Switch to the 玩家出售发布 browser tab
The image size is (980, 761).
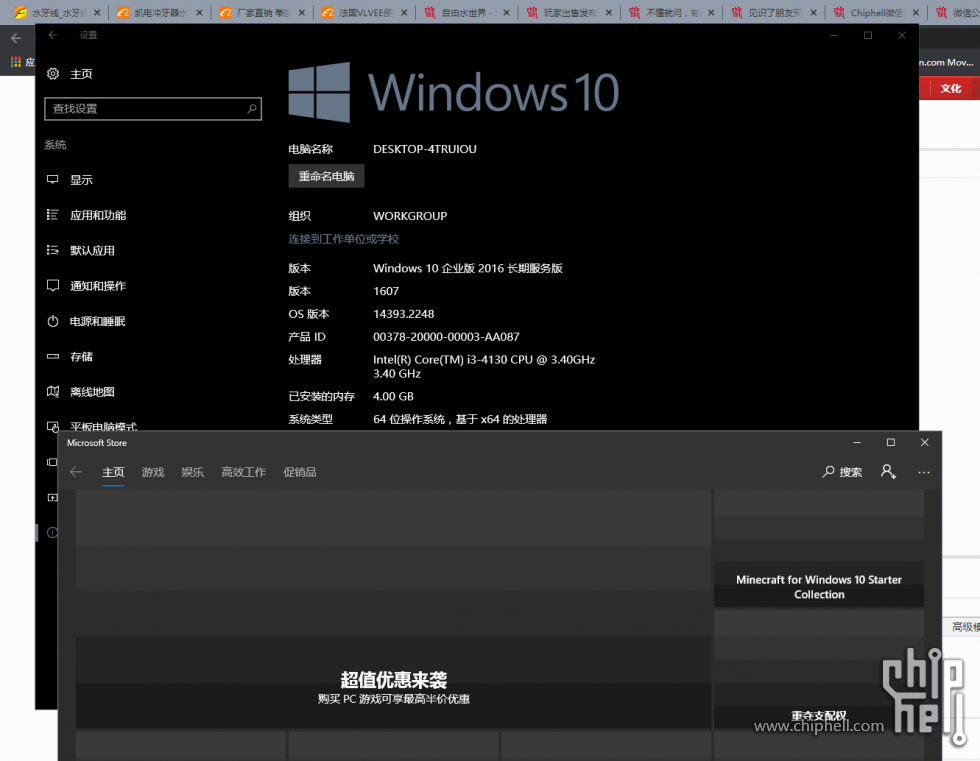point(569,12)
